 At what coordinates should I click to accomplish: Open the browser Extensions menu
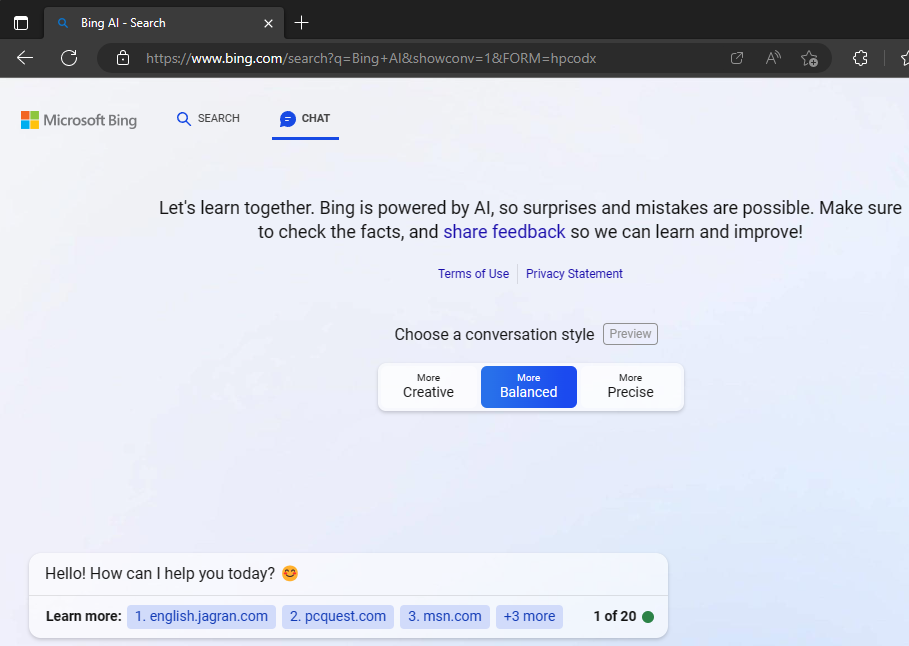click(860, 58)
